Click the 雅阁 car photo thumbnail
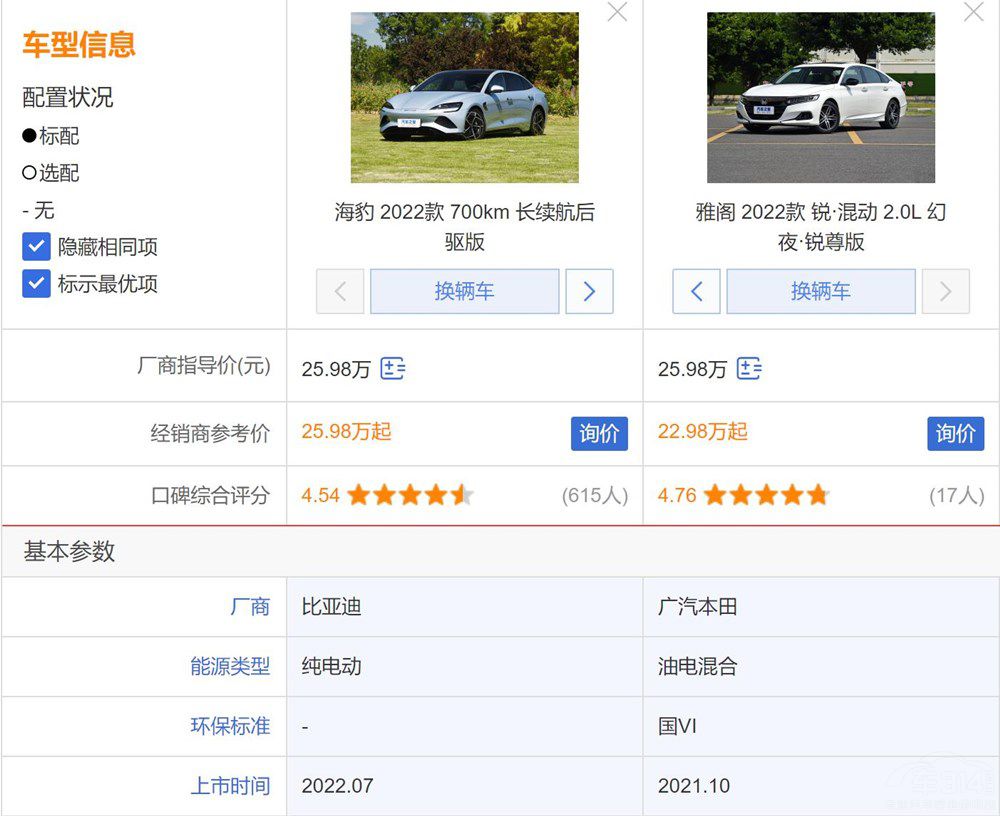The image size is (1000, 816). point(820,98)
